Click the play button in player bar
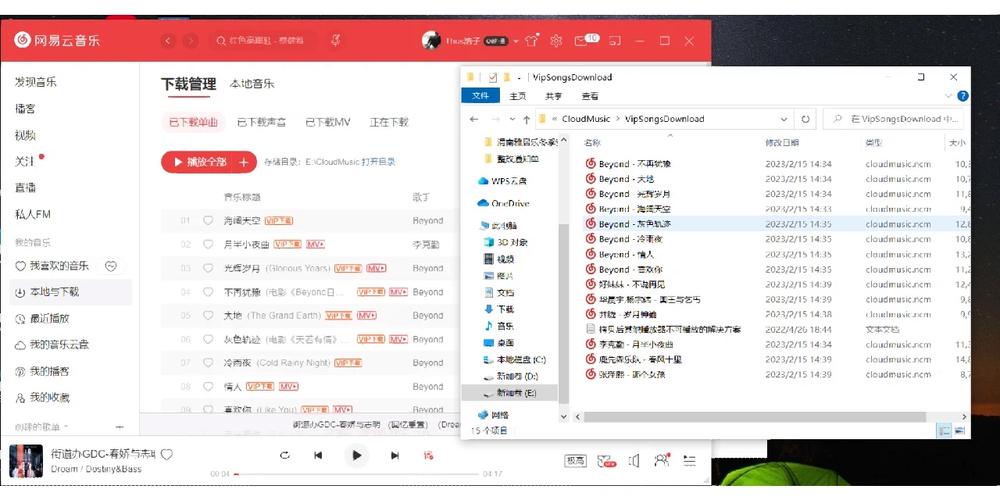This screenshot has width=1000, height=500. click(x=357, y=455)
